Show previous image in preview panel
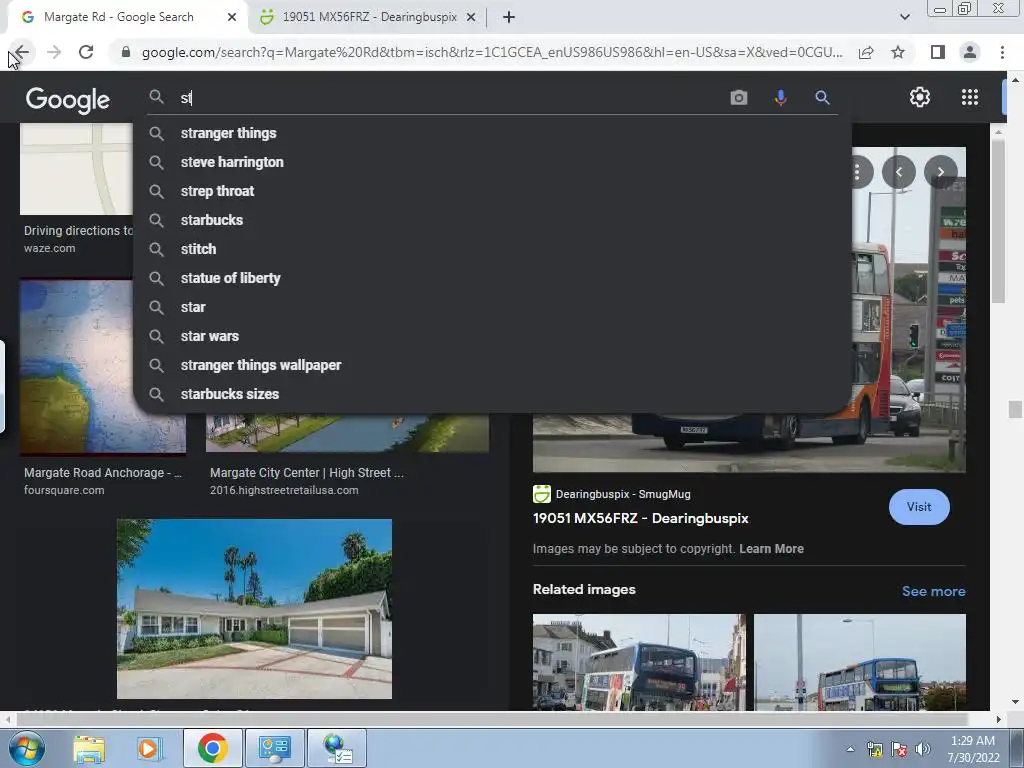Viewport: 1024px width, 768px height. [x=899, y=172]
